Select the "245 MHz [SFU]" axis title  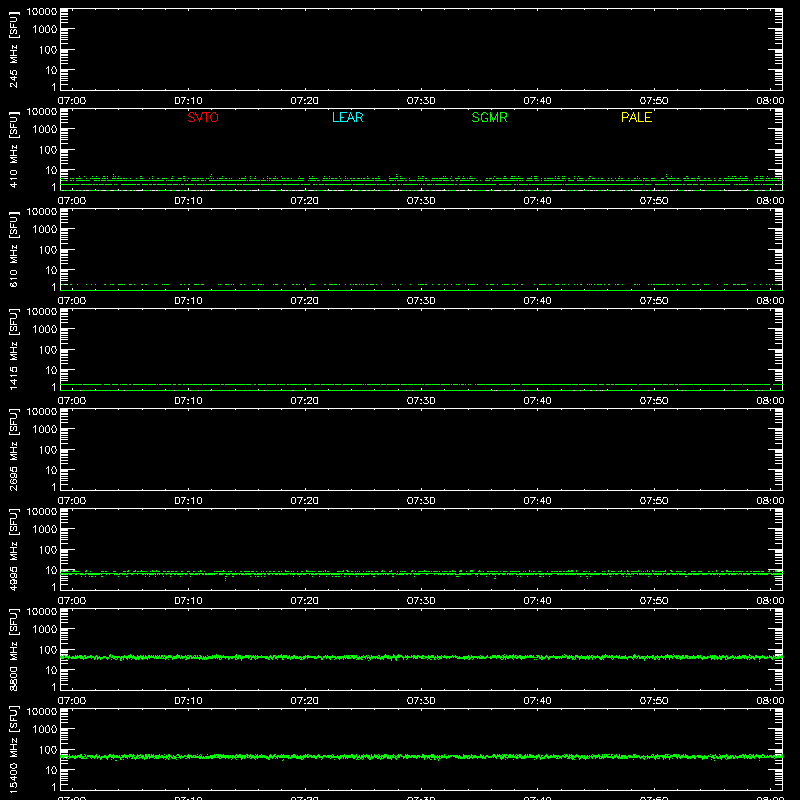point(13,49)
